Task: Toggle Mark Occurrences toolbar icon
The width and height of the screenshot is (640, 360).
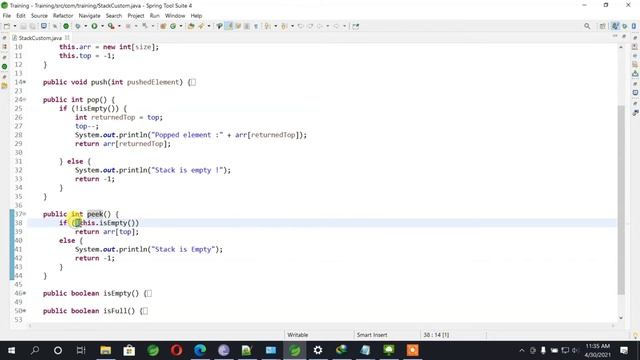Action: (x=229, y=26)
